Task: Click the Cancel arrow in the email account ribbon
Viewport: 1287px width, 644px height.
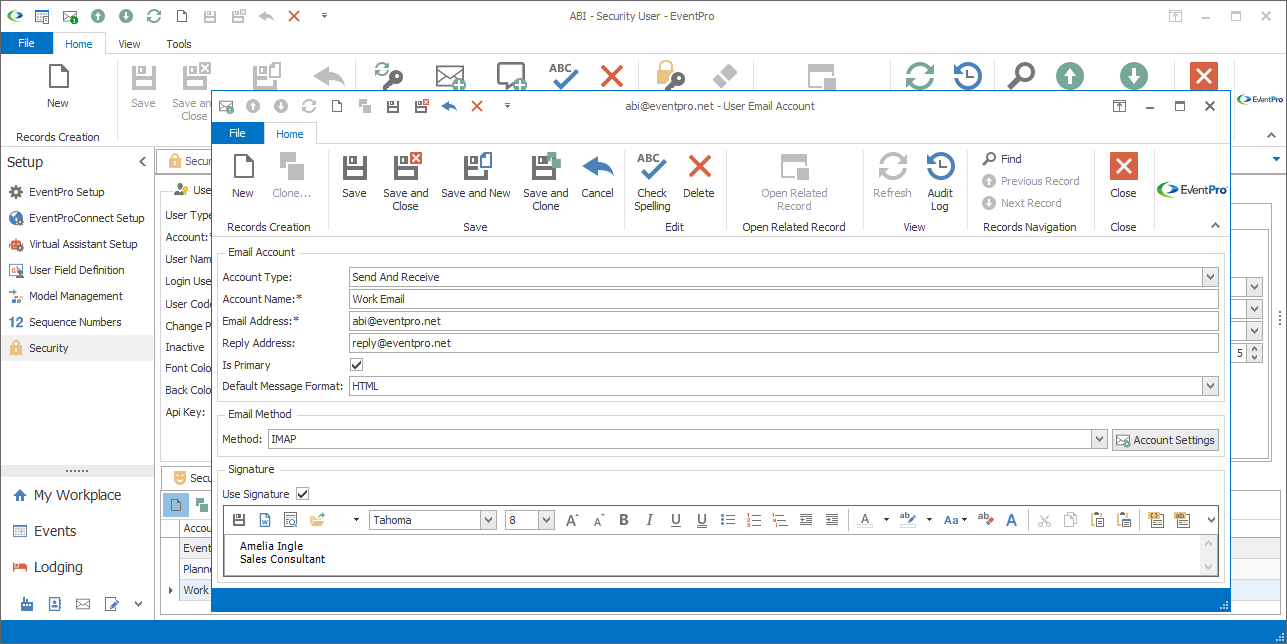Action: point(597,175)
